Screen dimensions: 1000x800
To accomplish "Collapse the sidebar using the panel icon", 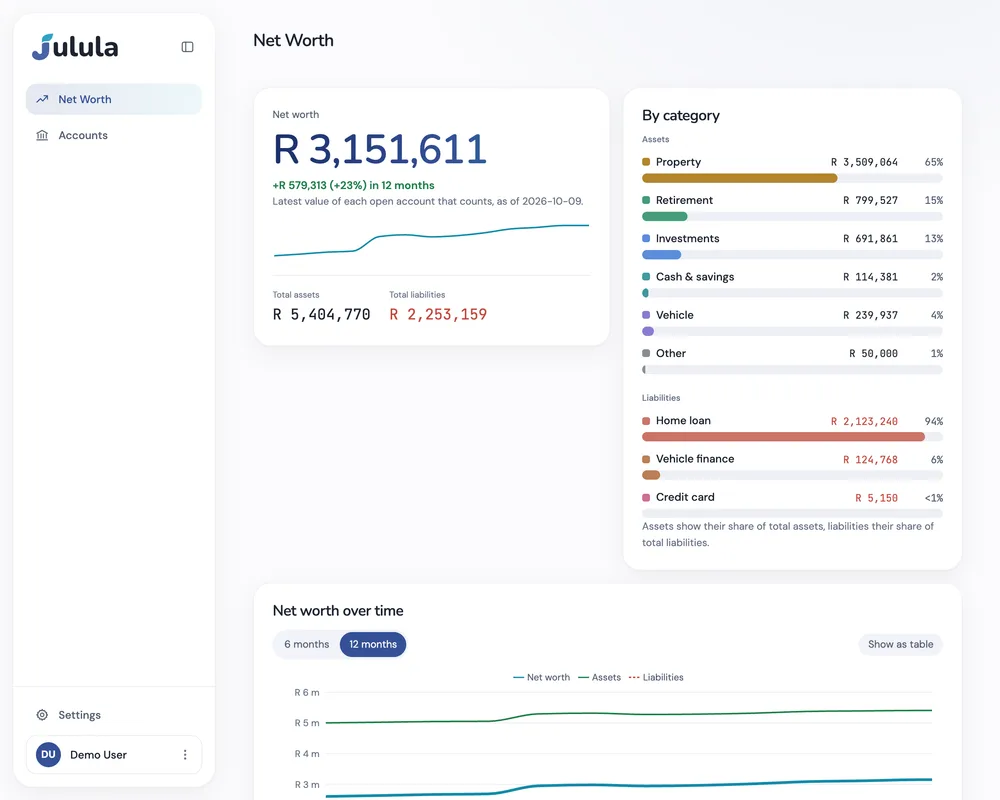I will (x=188, y=47).
